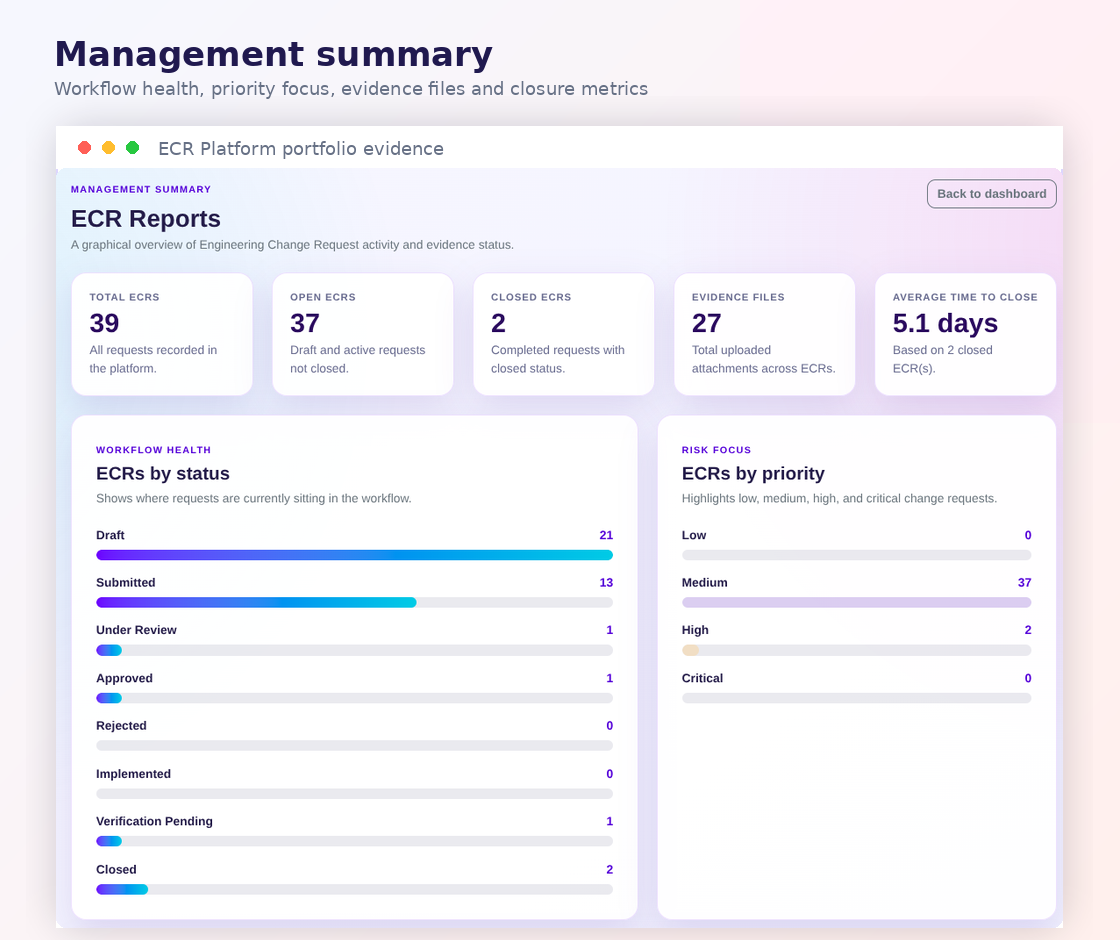Click the Rejected status empty bar

[x=354, y=746]
